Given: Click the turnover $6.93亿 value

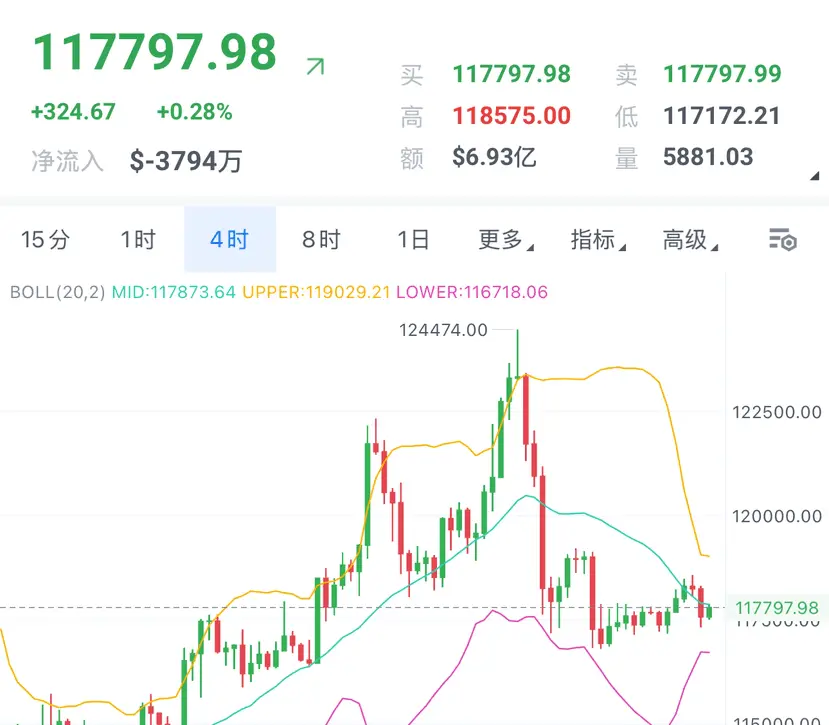Looking at the screenshot, I should [494, 157].
